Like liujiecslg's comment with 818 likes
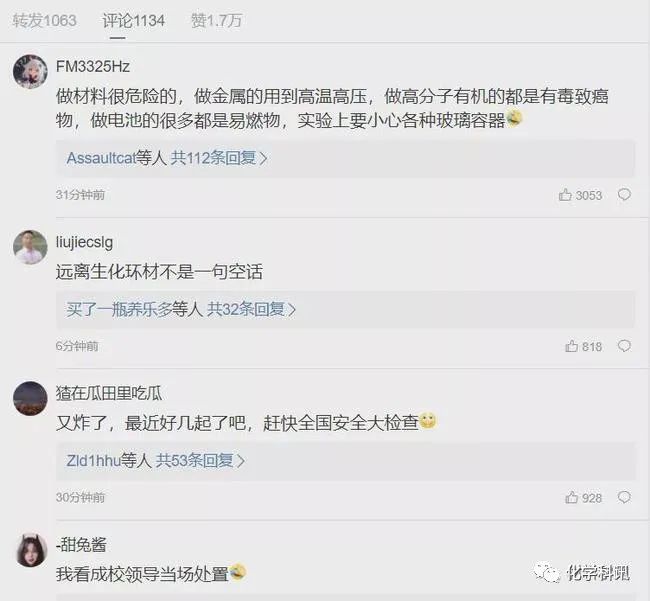The width and height of the screenshot is (650, 601). point(583,346)
